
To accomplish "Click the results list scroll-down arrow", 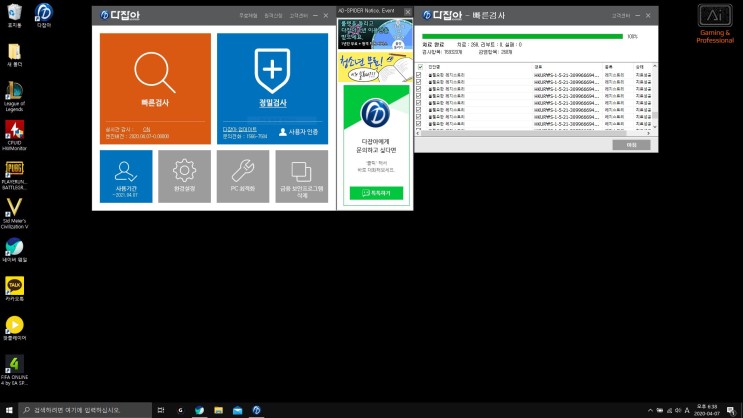I will pos(655,127).
